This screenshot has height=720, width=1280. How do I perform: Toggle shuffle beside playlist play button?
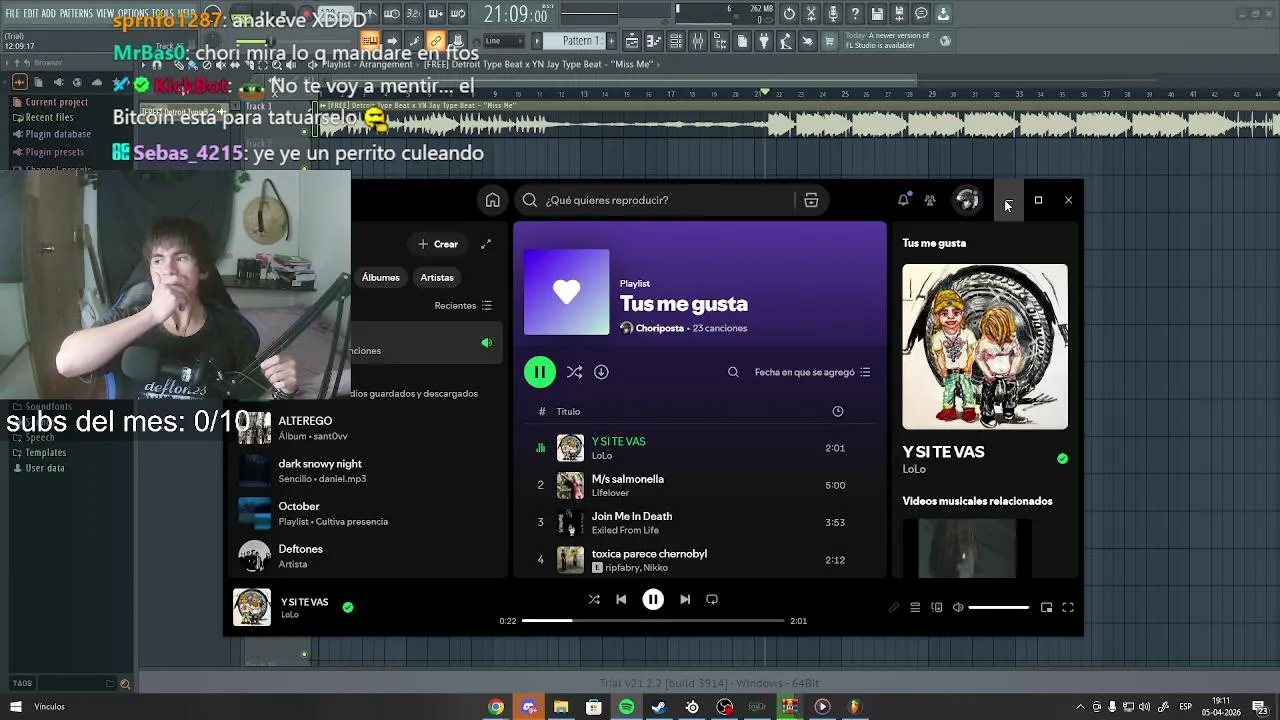[x=574, y=372]
